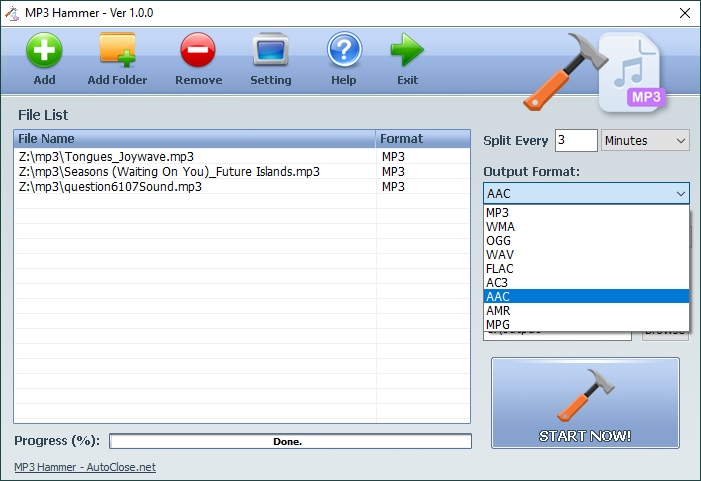Screen dimensions: 701x481
Task: Click the Split Every number field
Action: (575, 141)
